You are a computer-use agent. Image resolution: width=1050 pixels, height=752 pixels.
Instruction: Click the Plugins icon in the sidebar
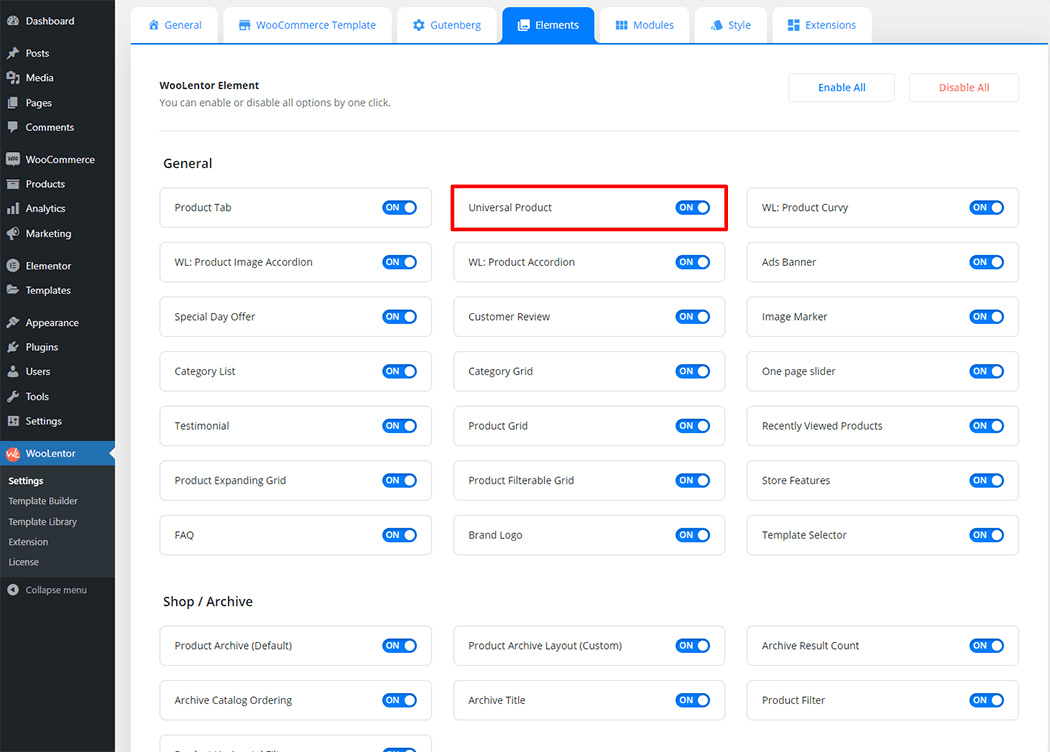click(x=13, y=347)
